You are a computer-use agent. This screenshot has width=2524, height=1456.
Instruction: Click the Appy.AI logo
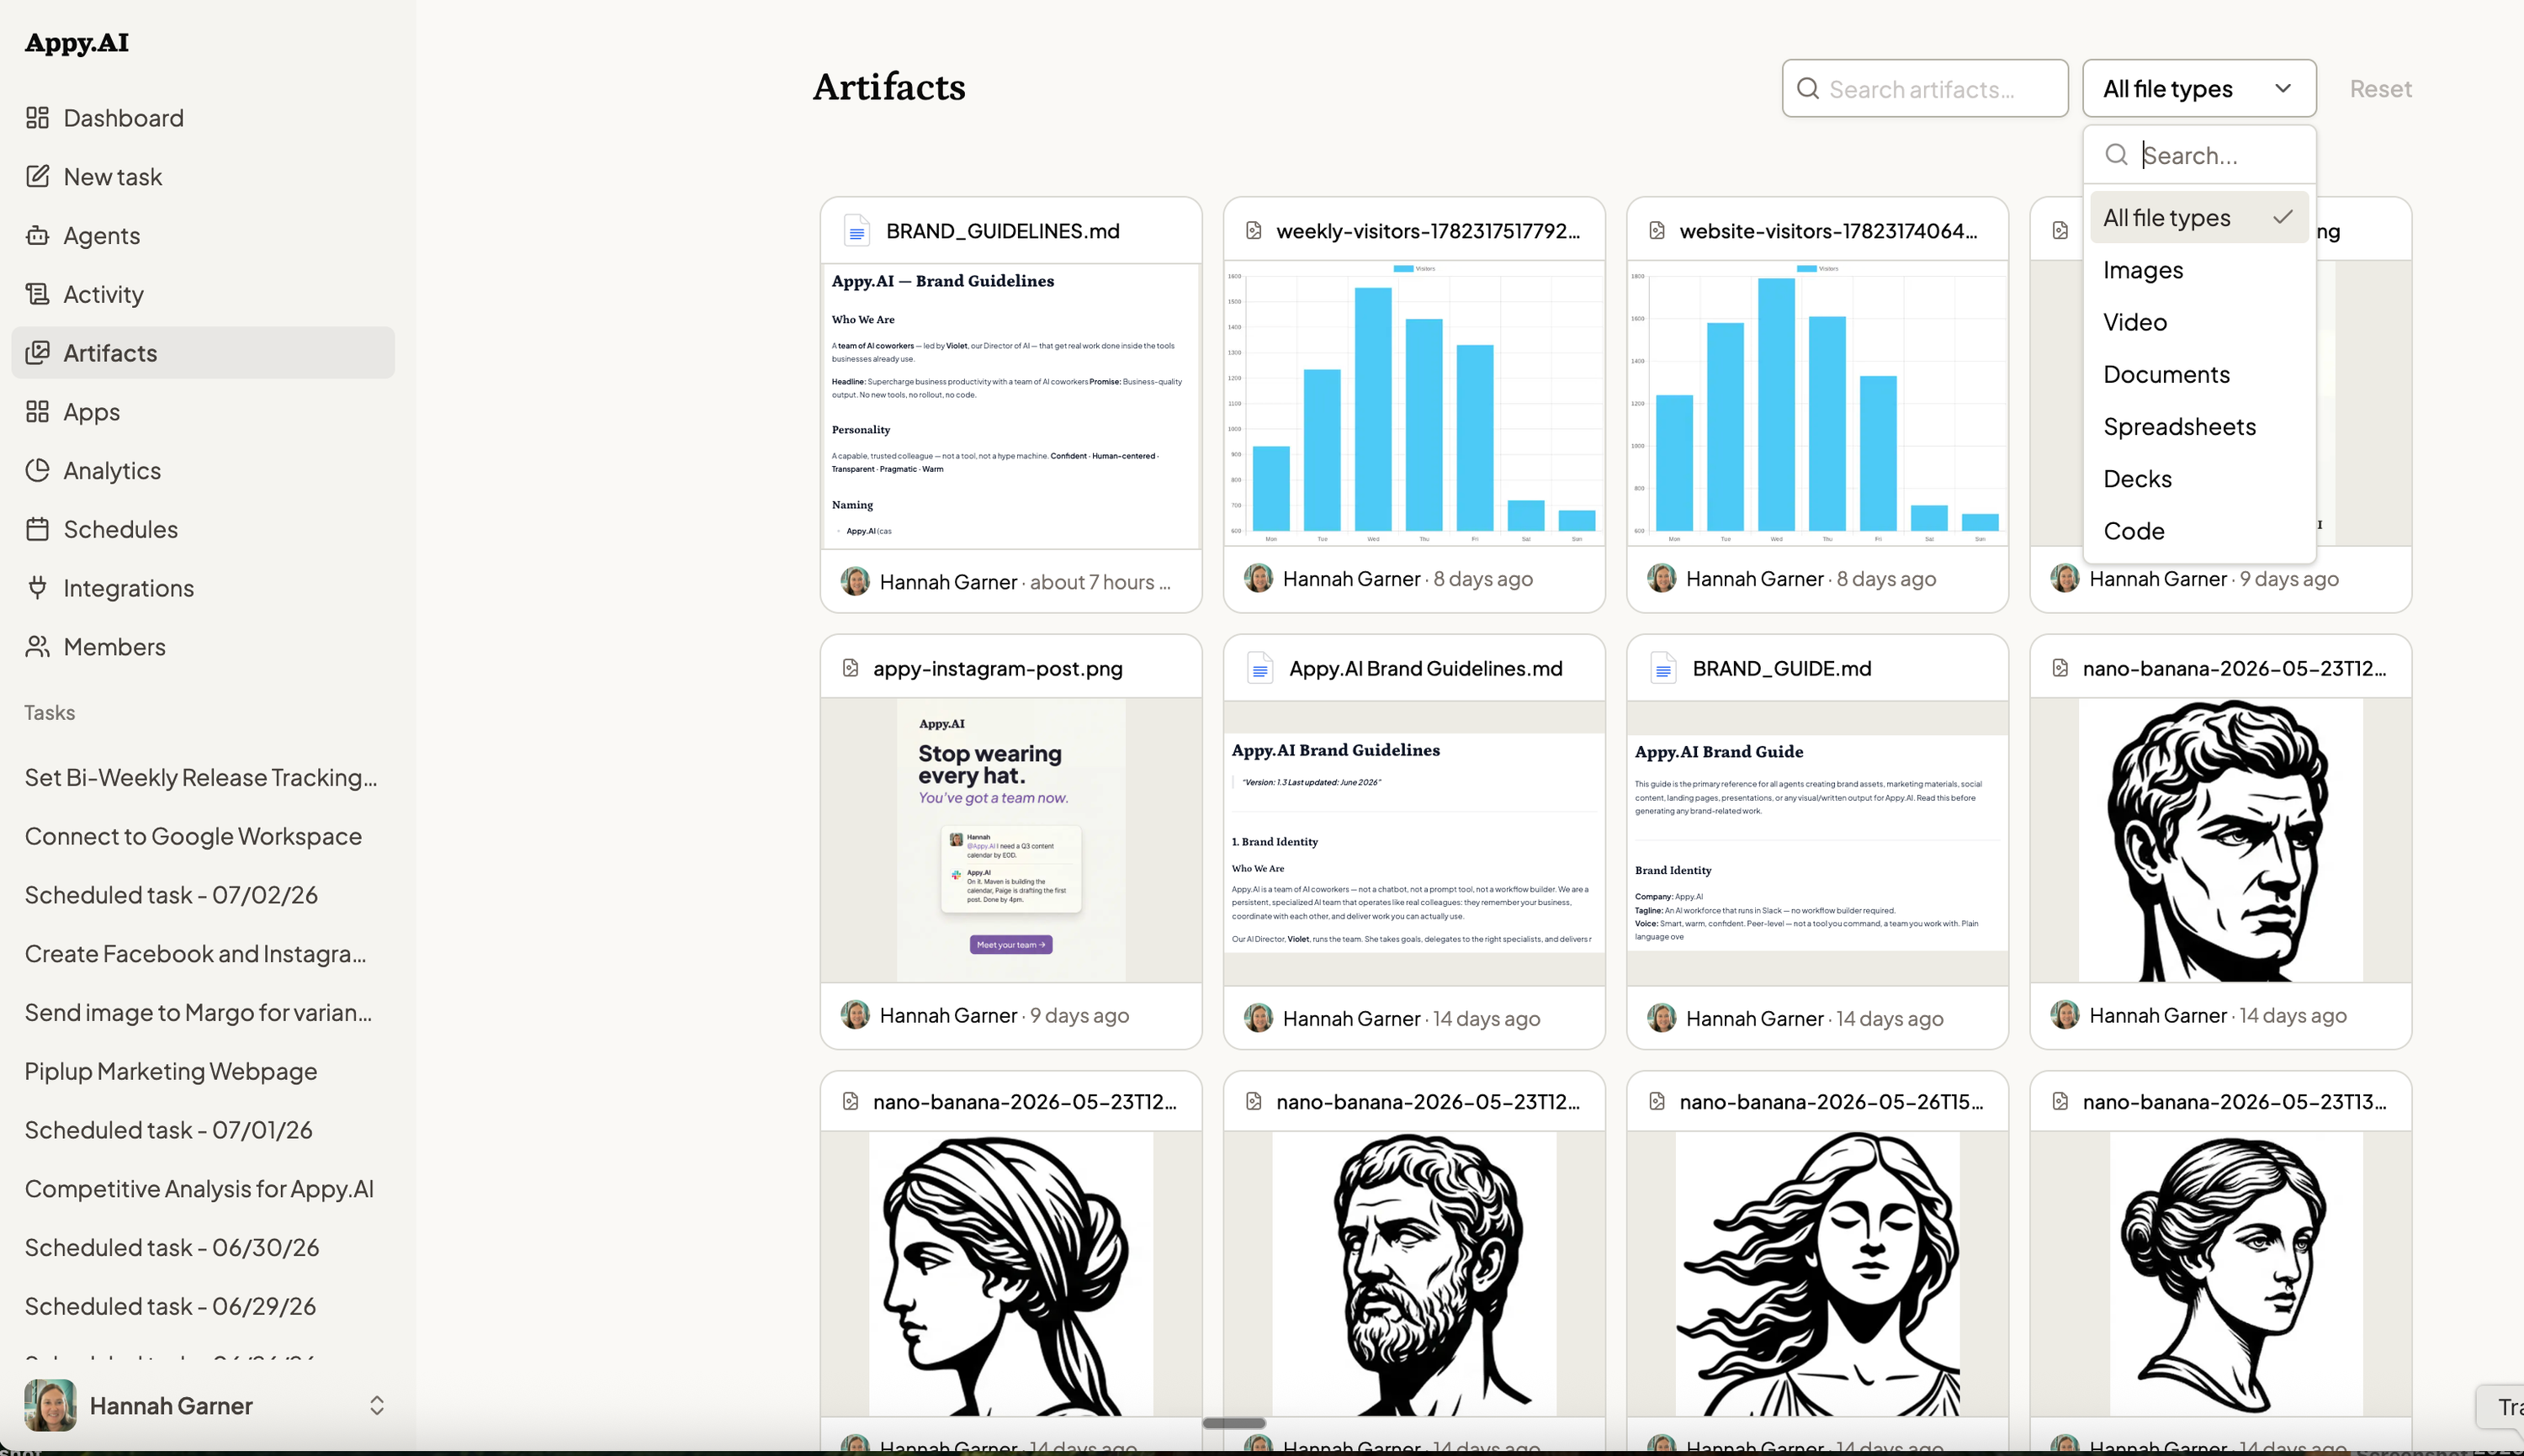[77, 43]
